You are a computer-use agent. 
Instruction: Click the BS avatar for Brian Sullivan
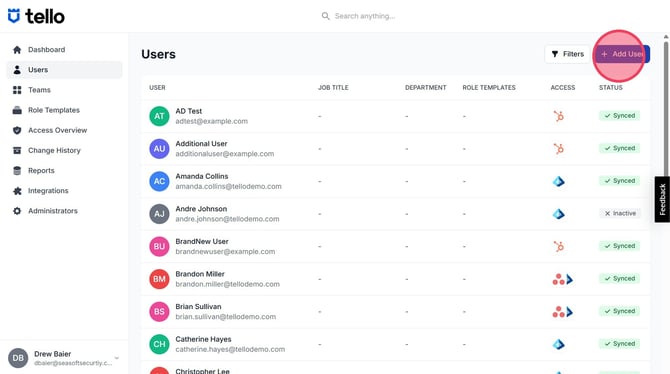(159, 312)
